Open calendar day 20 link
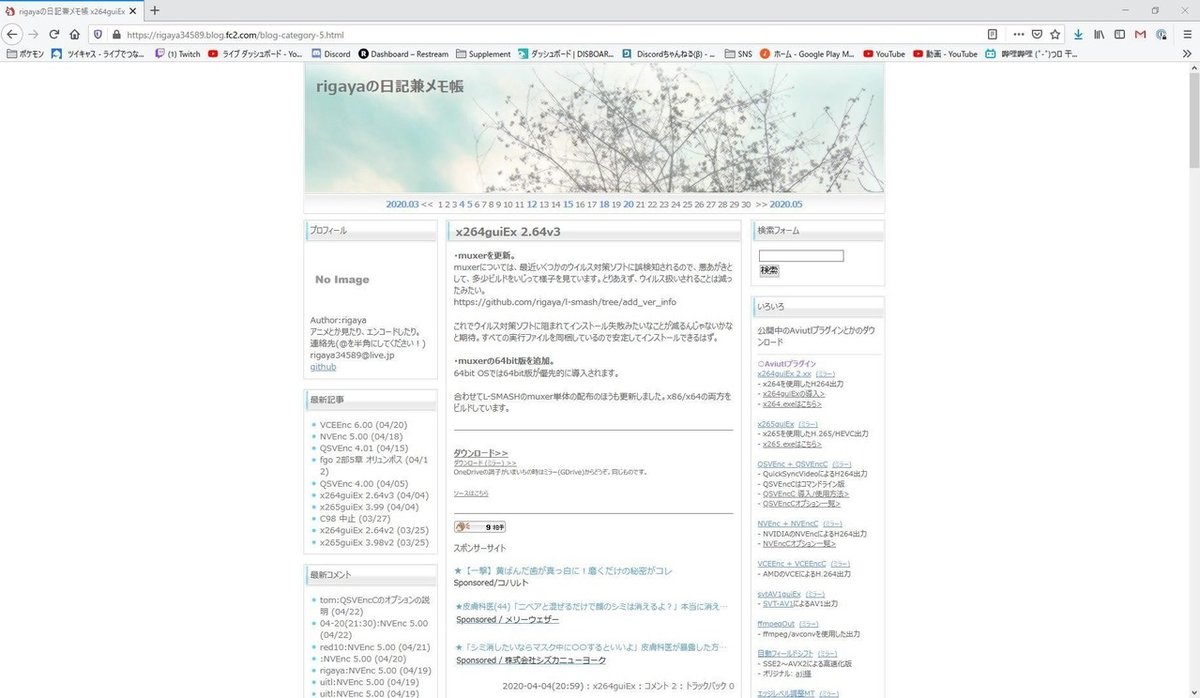The width and height of the screenshot is (1200, 698). coord(628,204)
